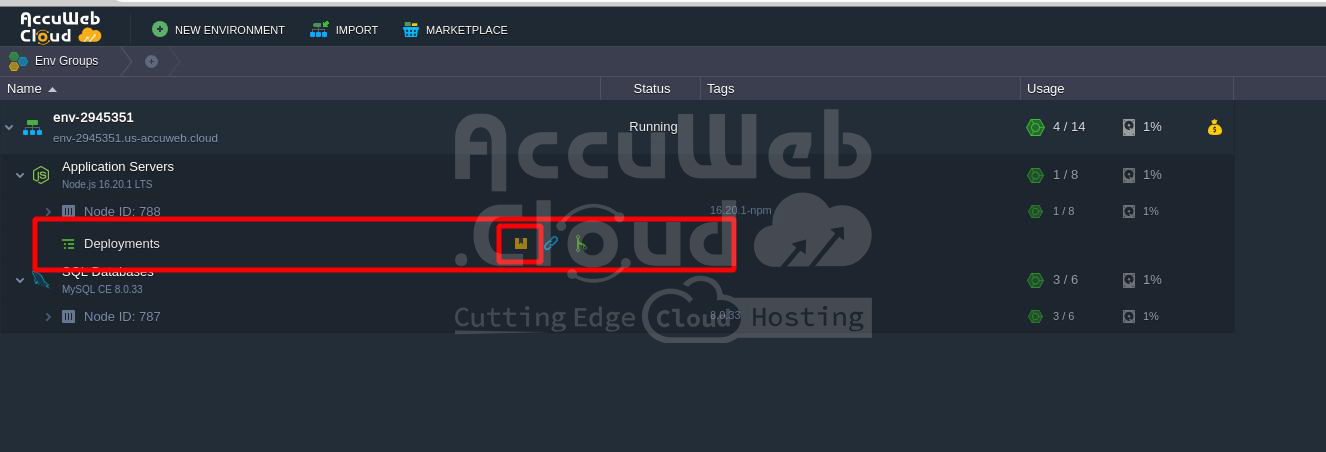This screenshot has width=1326, height=452.
Task: Click the environment topology icon for env-2945351
Action: pos(32,127)
